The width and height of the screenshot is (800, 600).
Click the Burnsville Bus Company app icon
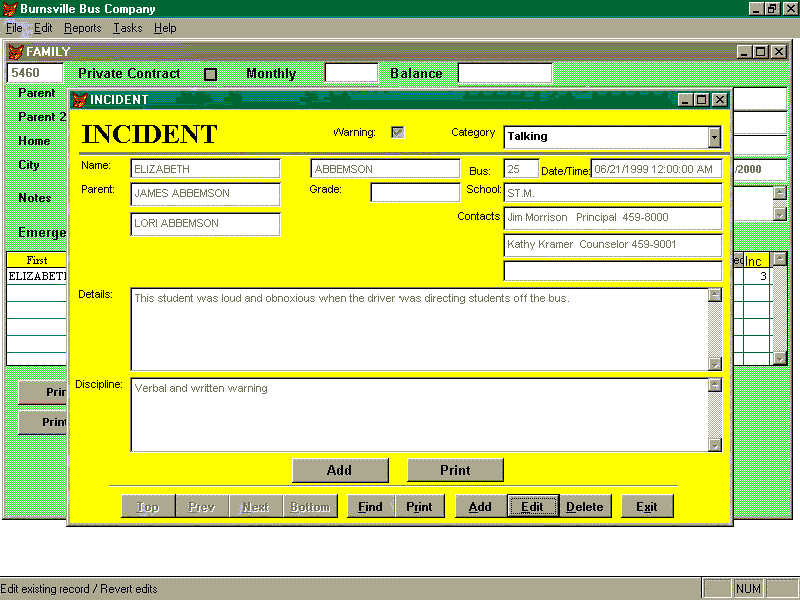coord(10,9)
